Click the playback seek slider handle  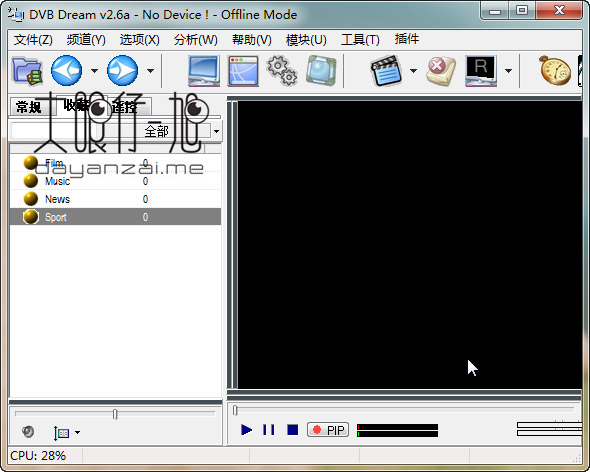pos(235,410)
